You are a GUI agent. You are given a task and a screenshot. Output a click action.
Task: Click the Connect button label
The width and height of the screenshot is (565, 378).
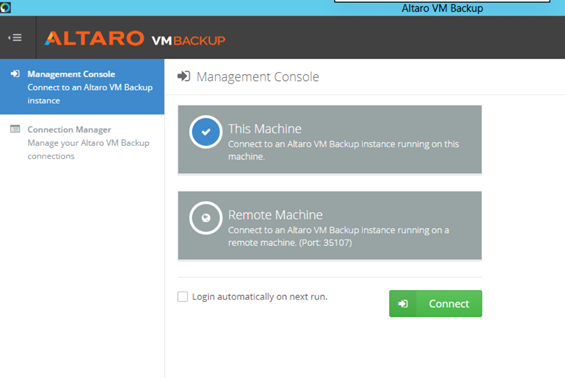coord(449,304)
